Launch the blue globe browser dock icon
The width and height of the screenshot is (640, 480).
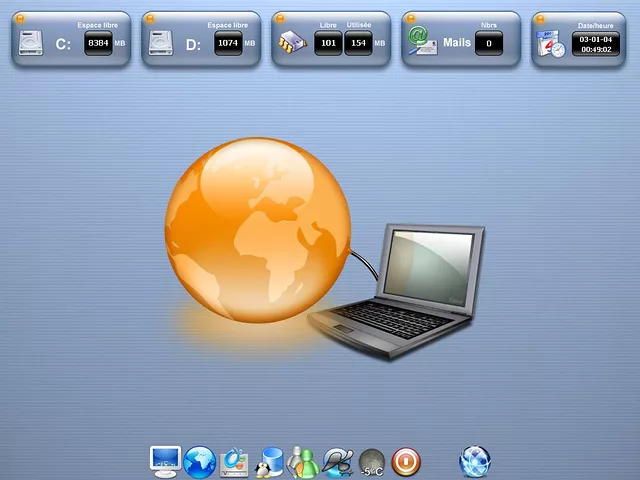tap(200, 461)
